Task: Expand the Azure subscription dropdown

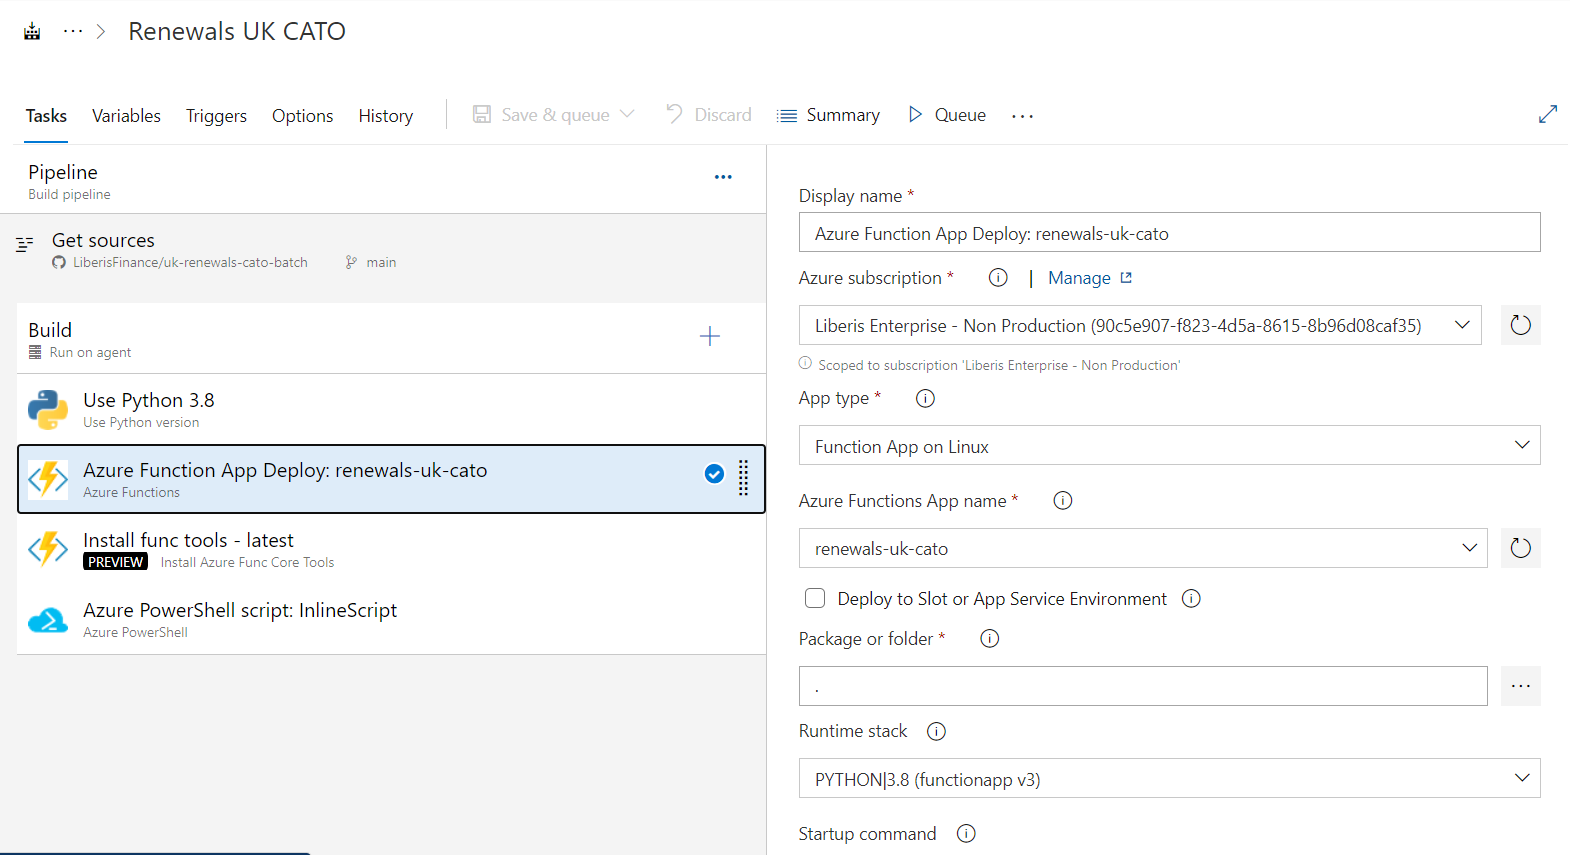Action: click(x=1461, y=325)
